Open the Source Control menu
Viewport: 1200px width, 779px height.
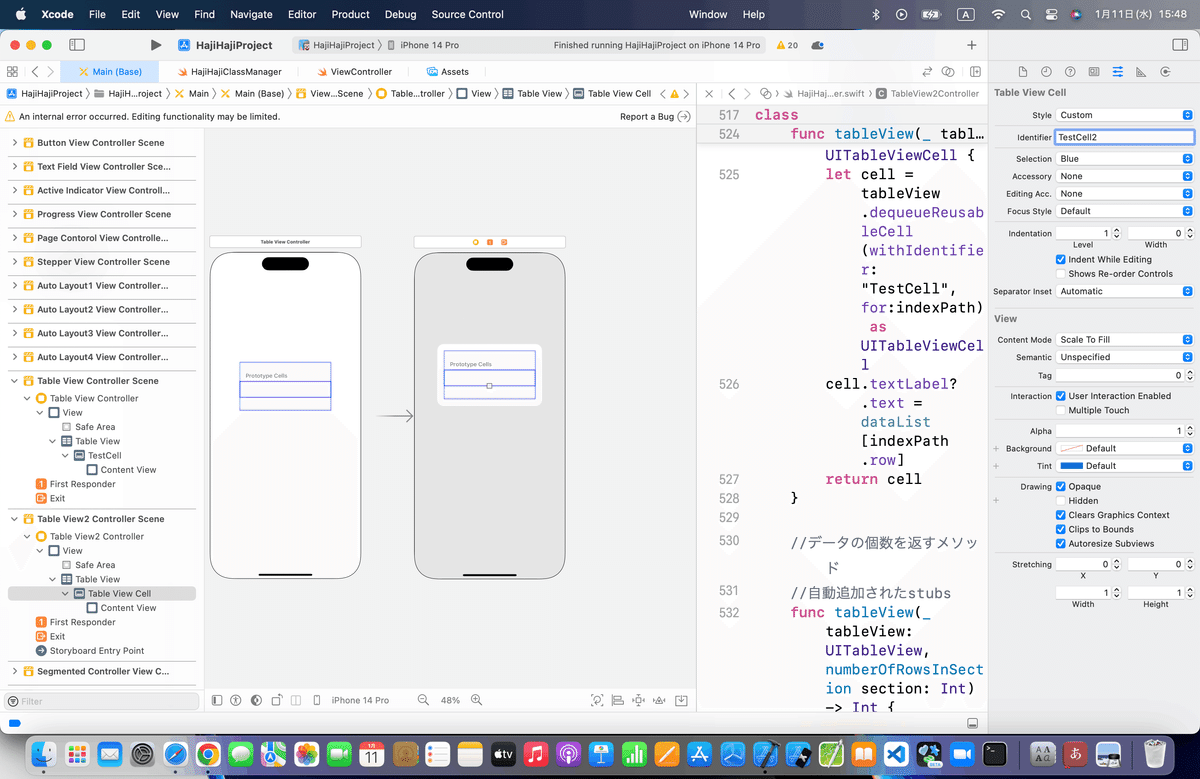coord(468,14)
